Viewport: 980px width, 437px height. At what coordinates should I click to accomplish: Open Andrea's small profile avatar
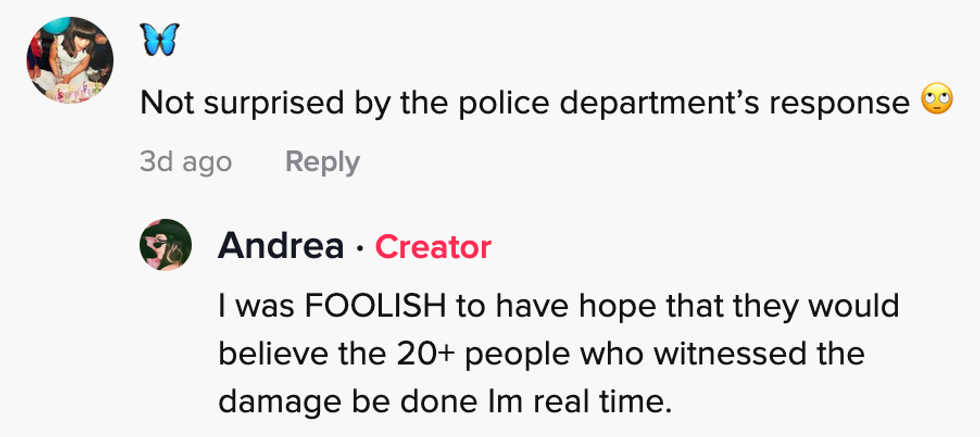[x=164, y=244]
